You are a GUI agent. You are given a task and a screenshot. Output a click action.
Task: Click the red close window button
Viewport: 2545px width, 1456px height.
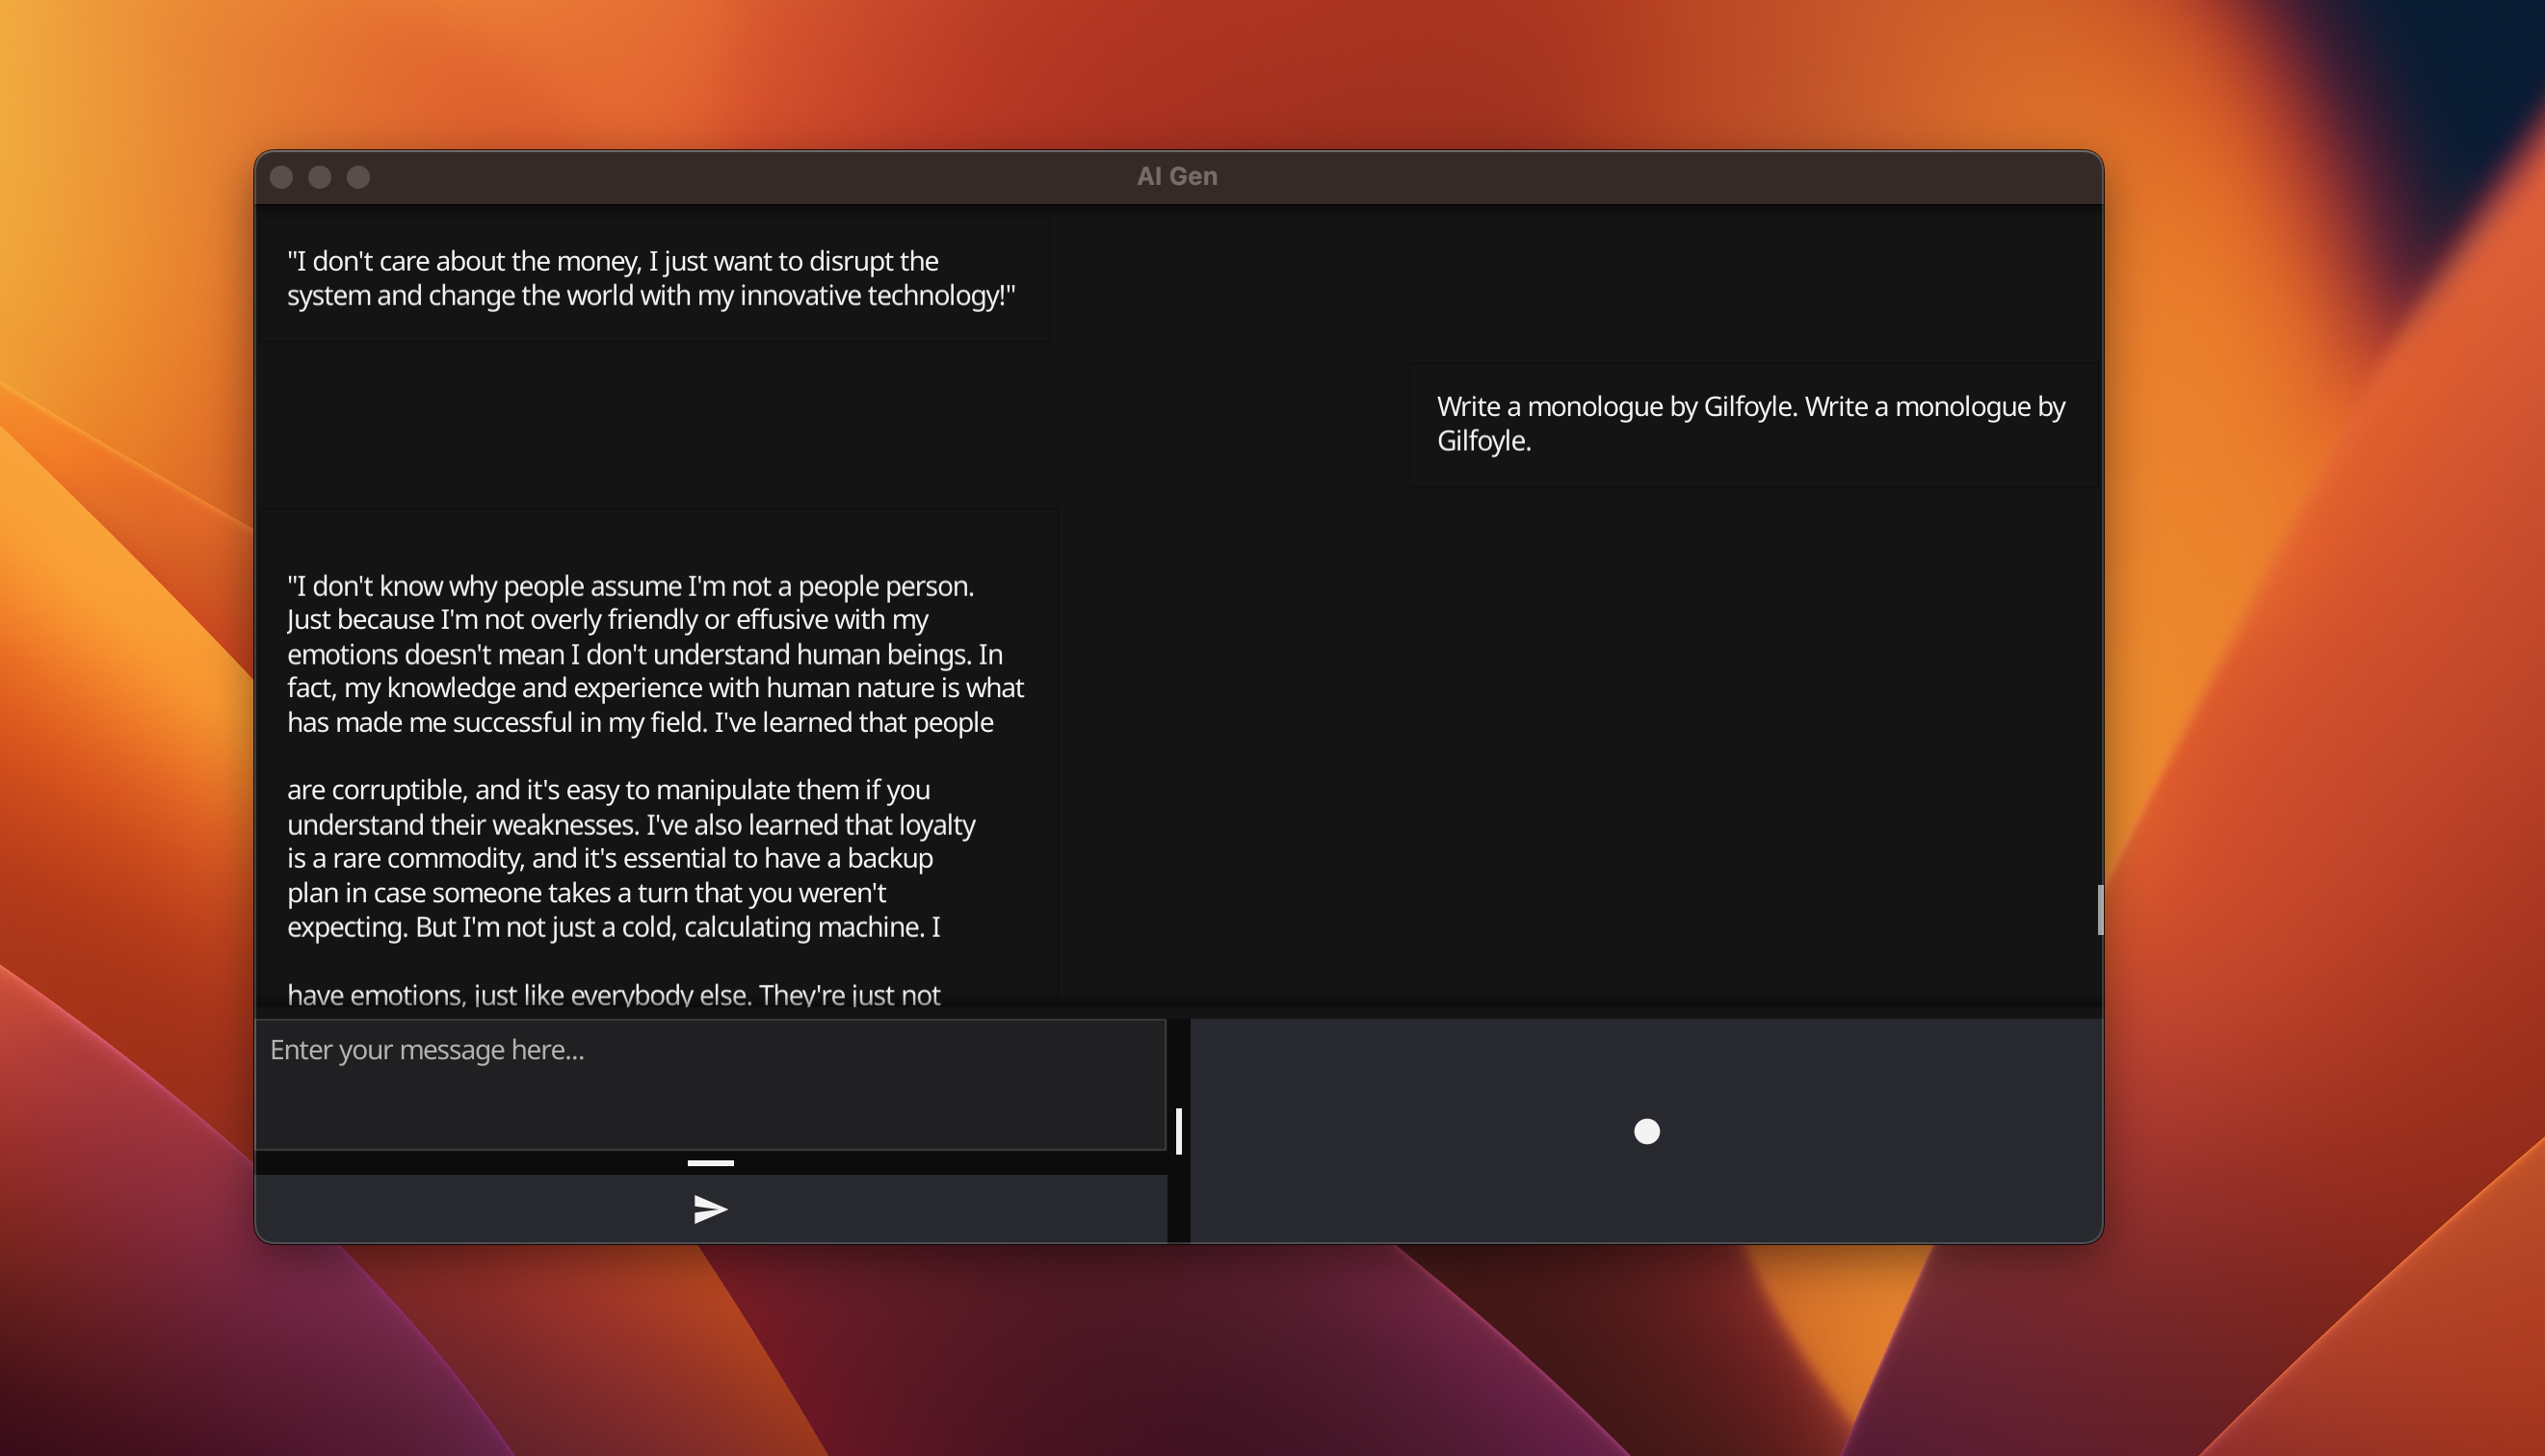pos(281,177)
